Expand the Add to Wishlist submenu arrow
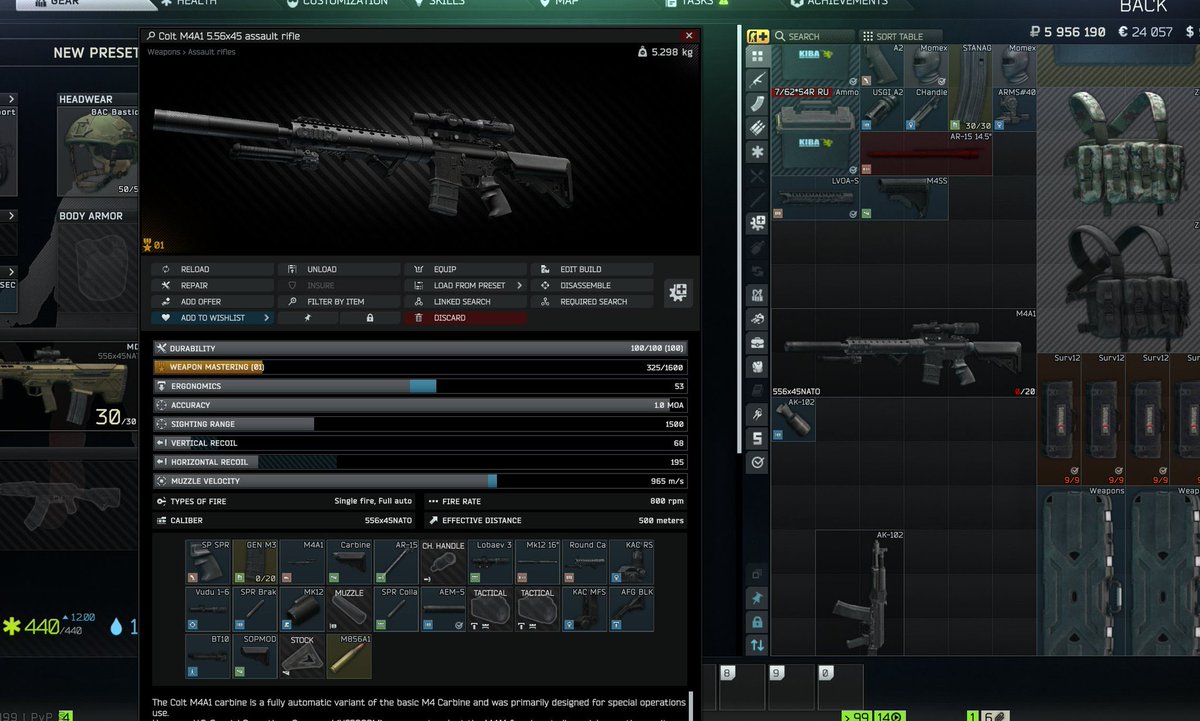 266,318
